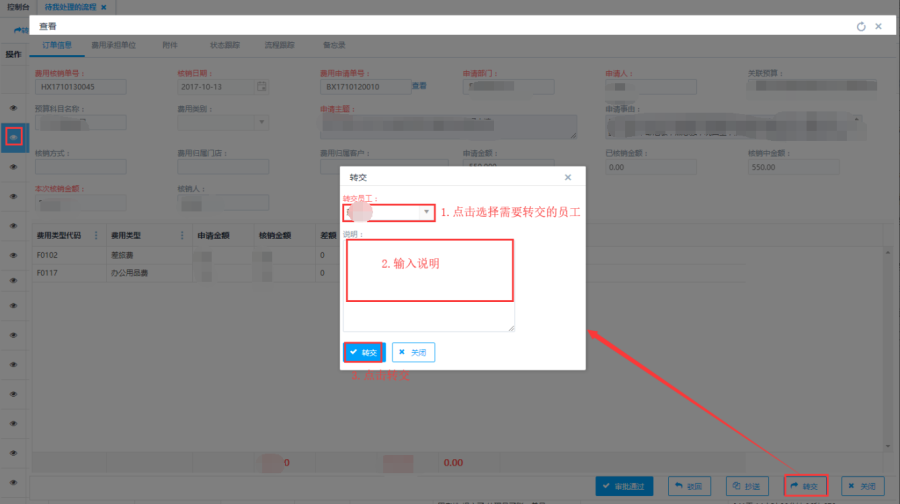Confirm transfer with blue 转交 button
900x504 pixels.
pyautogui.click(x=364, y=352)
